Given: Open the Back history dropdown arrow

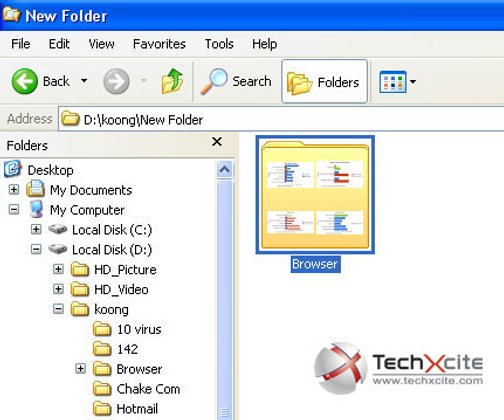Looking at the screenshot, I should 84,81.
